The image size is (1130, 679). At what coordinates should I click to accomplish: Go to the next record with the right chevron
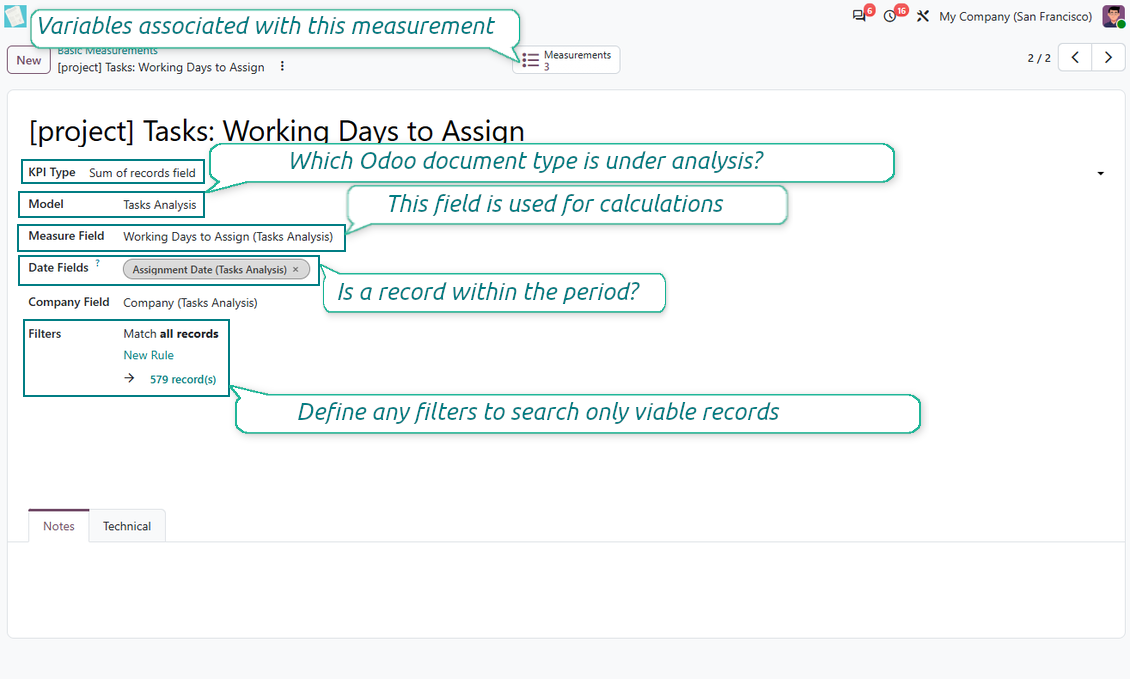coord(1108,58)
